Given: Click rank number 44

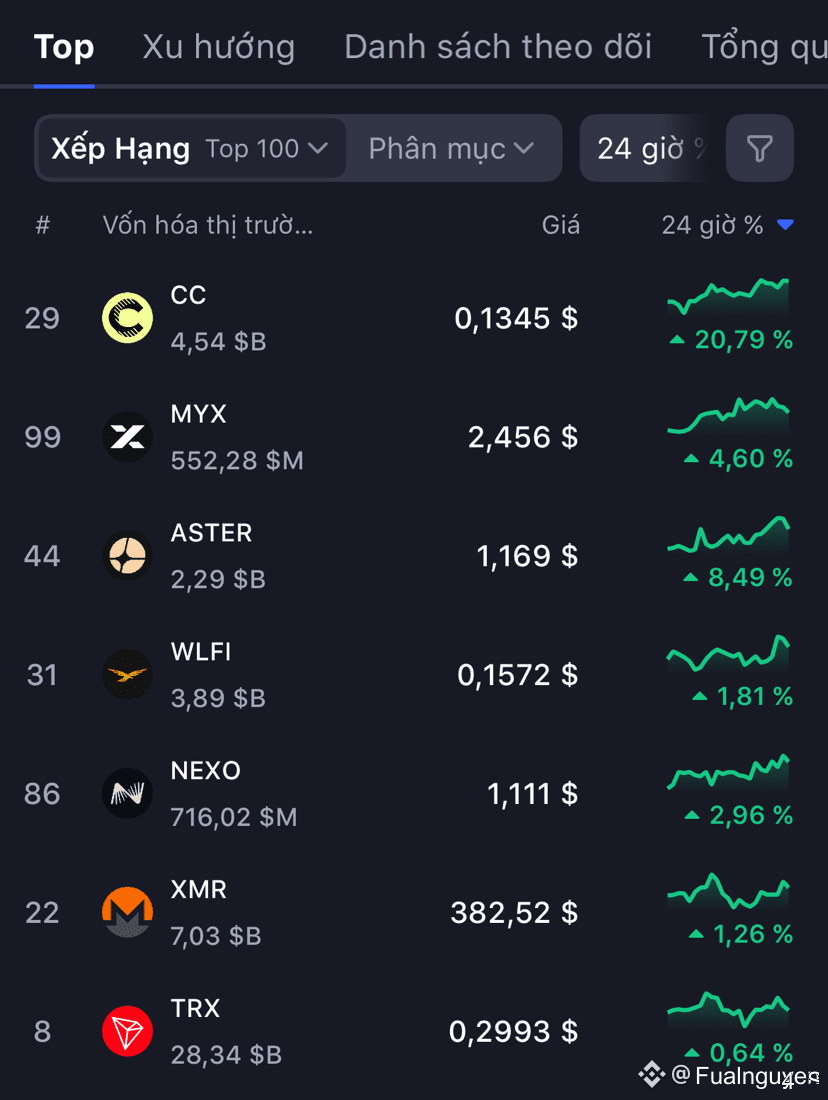Looking at the screenshot, I should (42, 556).
